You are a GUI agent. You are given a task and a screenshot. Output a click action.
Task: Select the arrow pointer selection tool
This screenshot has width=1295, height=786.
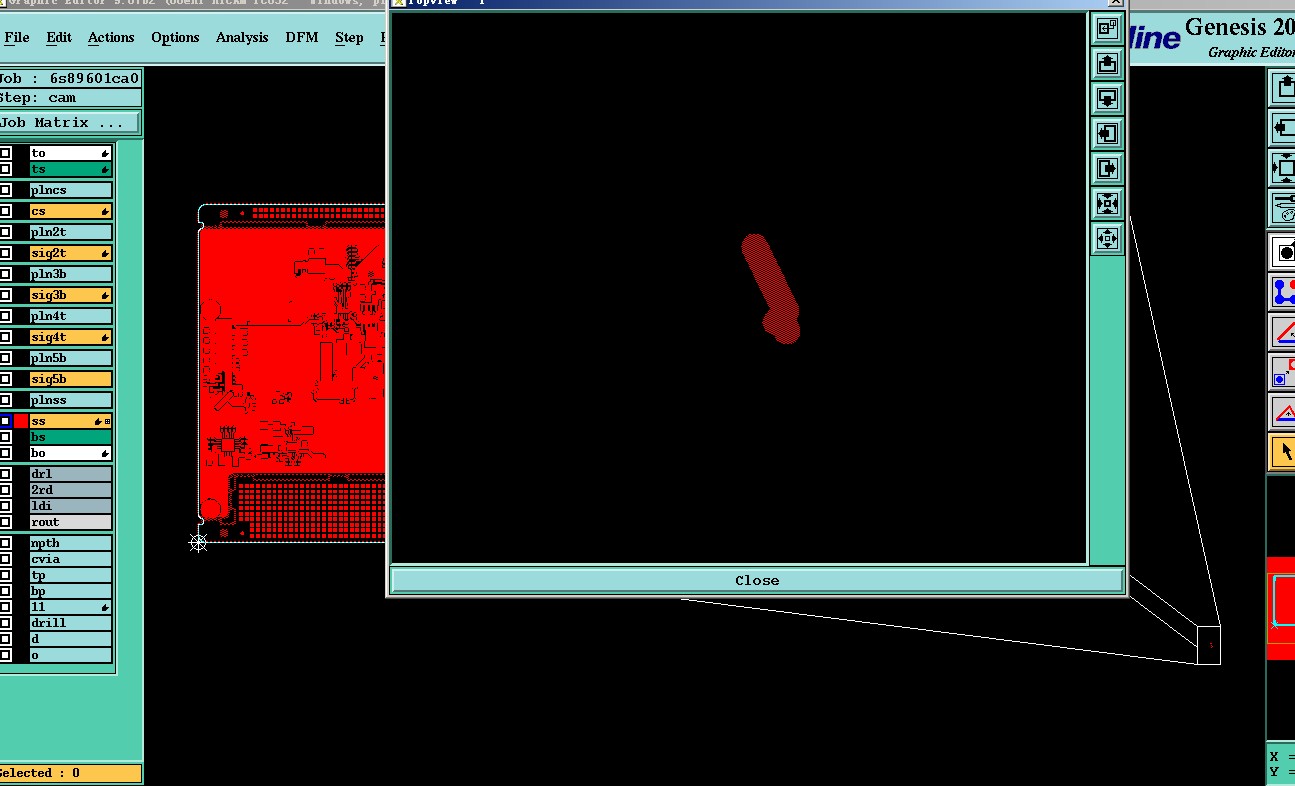pos(1283,451)
